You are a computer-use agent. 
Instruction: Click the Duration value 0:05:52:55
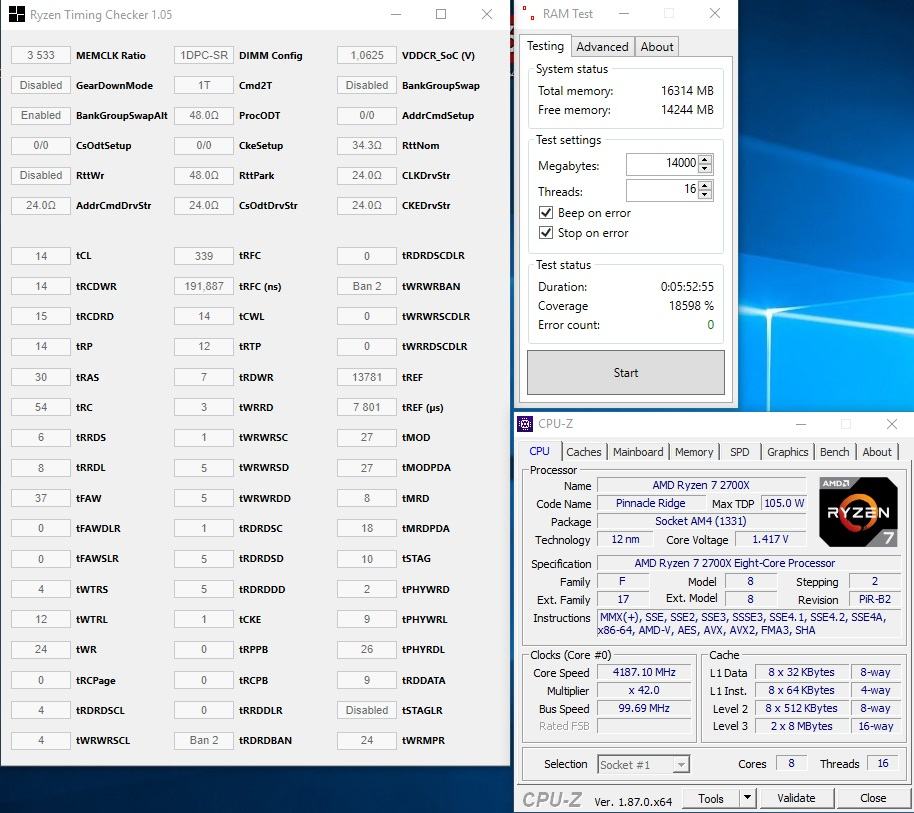click(687, 286)
